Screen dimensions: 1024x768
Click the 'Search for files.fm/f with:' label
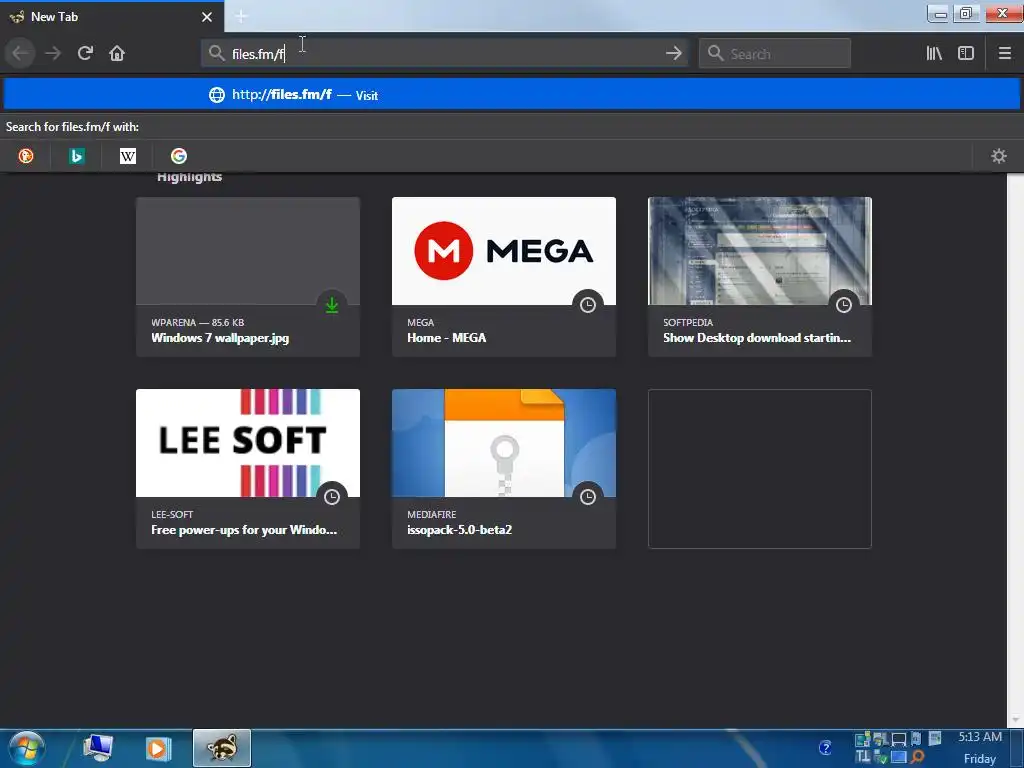coord(72,127)
